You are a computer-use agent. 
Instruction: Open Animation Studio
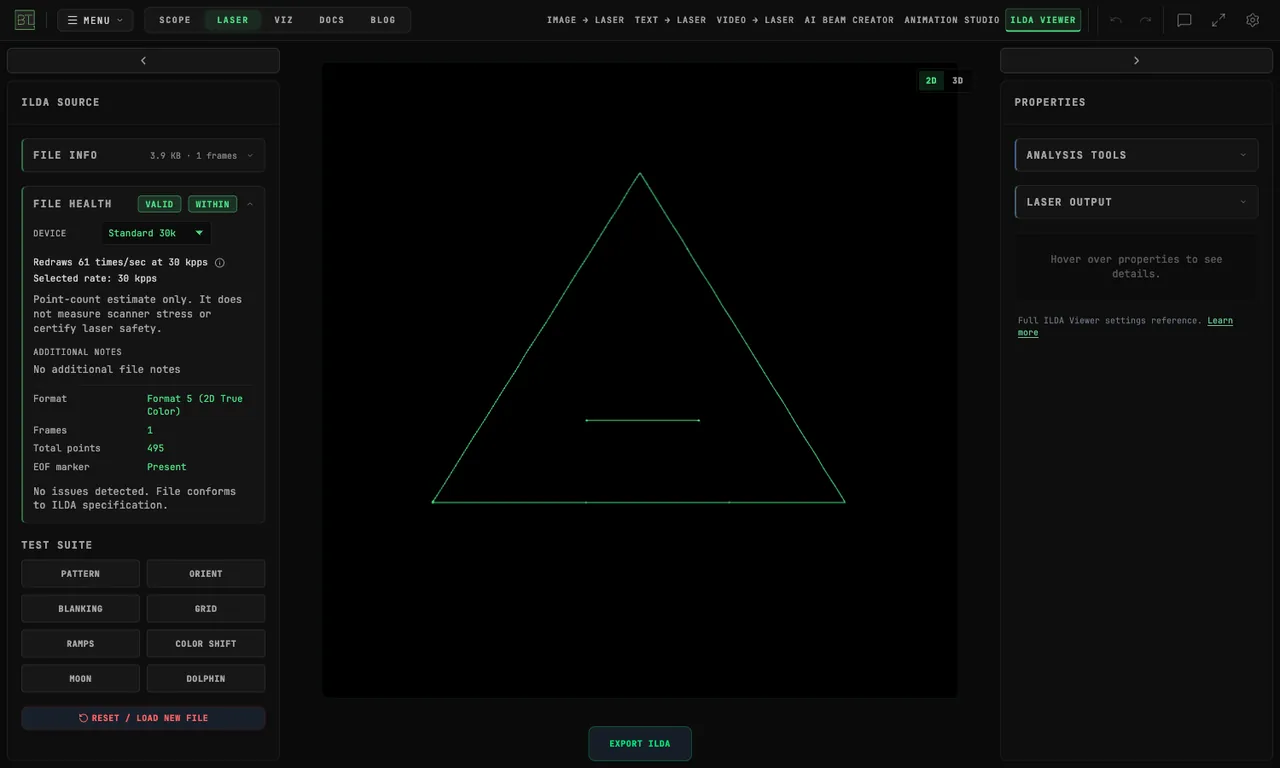point(952,20)
